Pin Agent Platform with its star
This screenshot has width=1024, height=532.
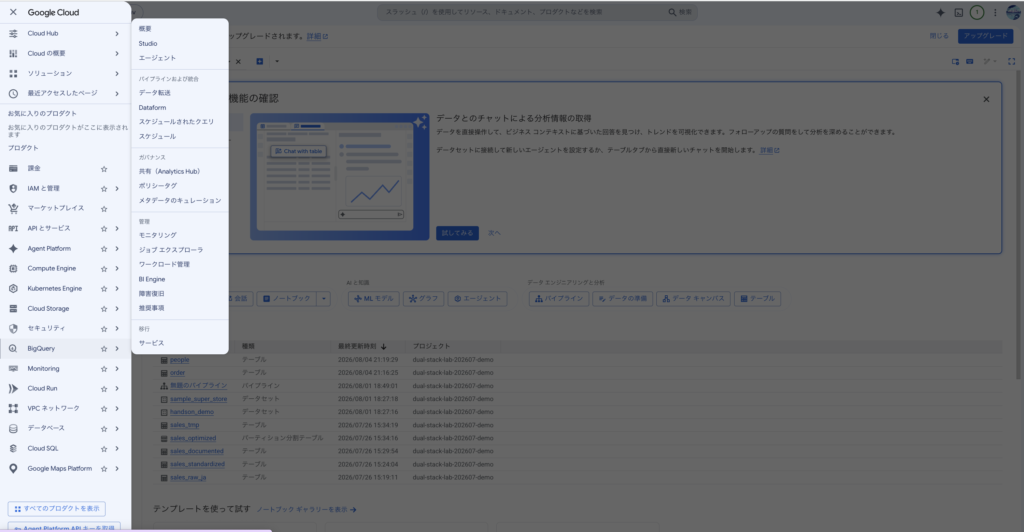click(x=104, y=249)
